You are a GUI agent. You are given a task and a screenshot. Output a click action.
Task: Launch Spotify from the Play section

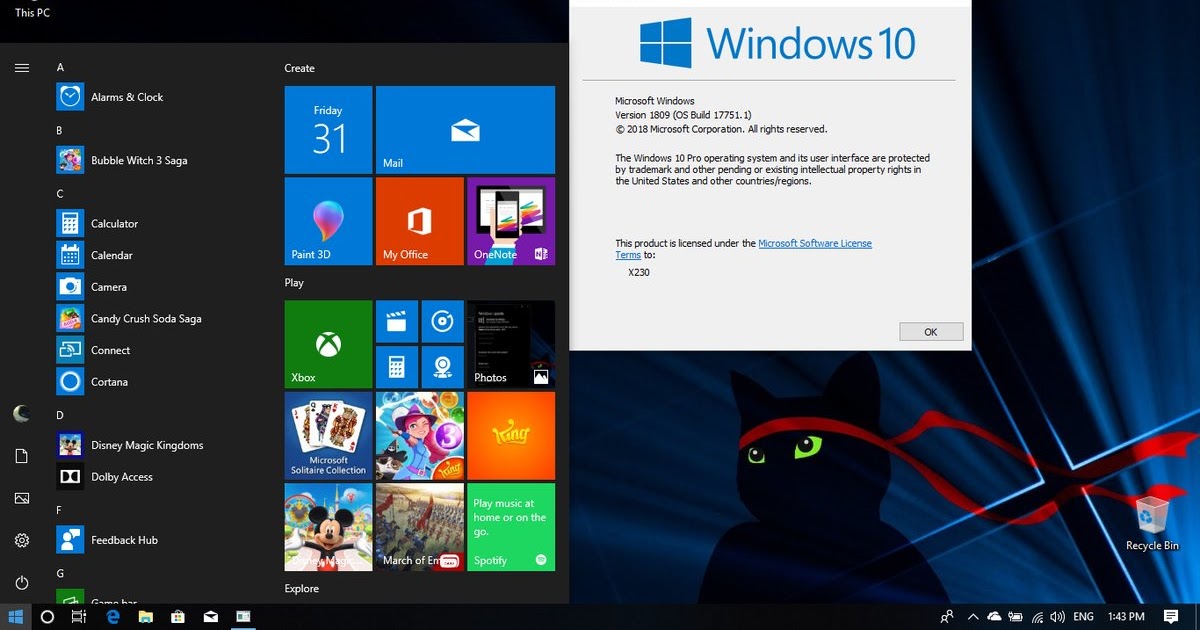(x=510, y=527)
